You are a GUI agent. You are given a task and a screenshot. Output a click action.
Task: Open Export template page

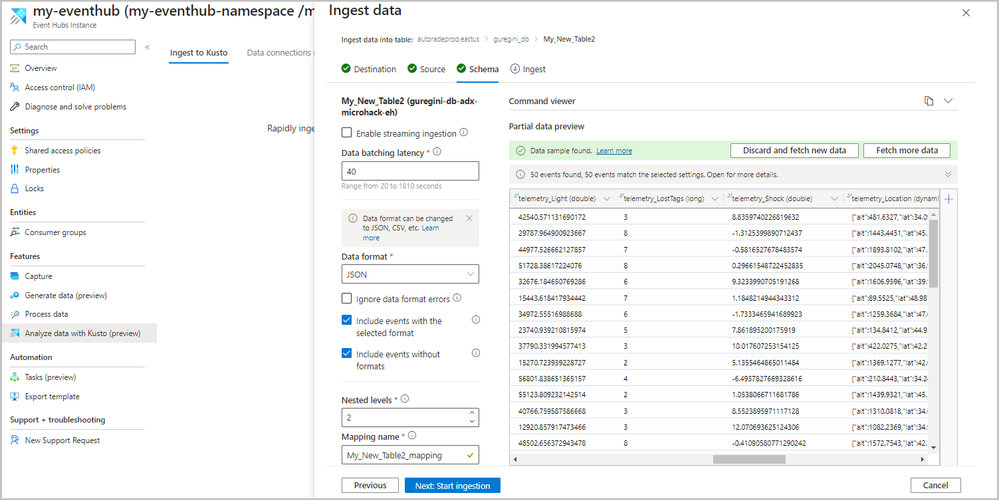(52, 396)
